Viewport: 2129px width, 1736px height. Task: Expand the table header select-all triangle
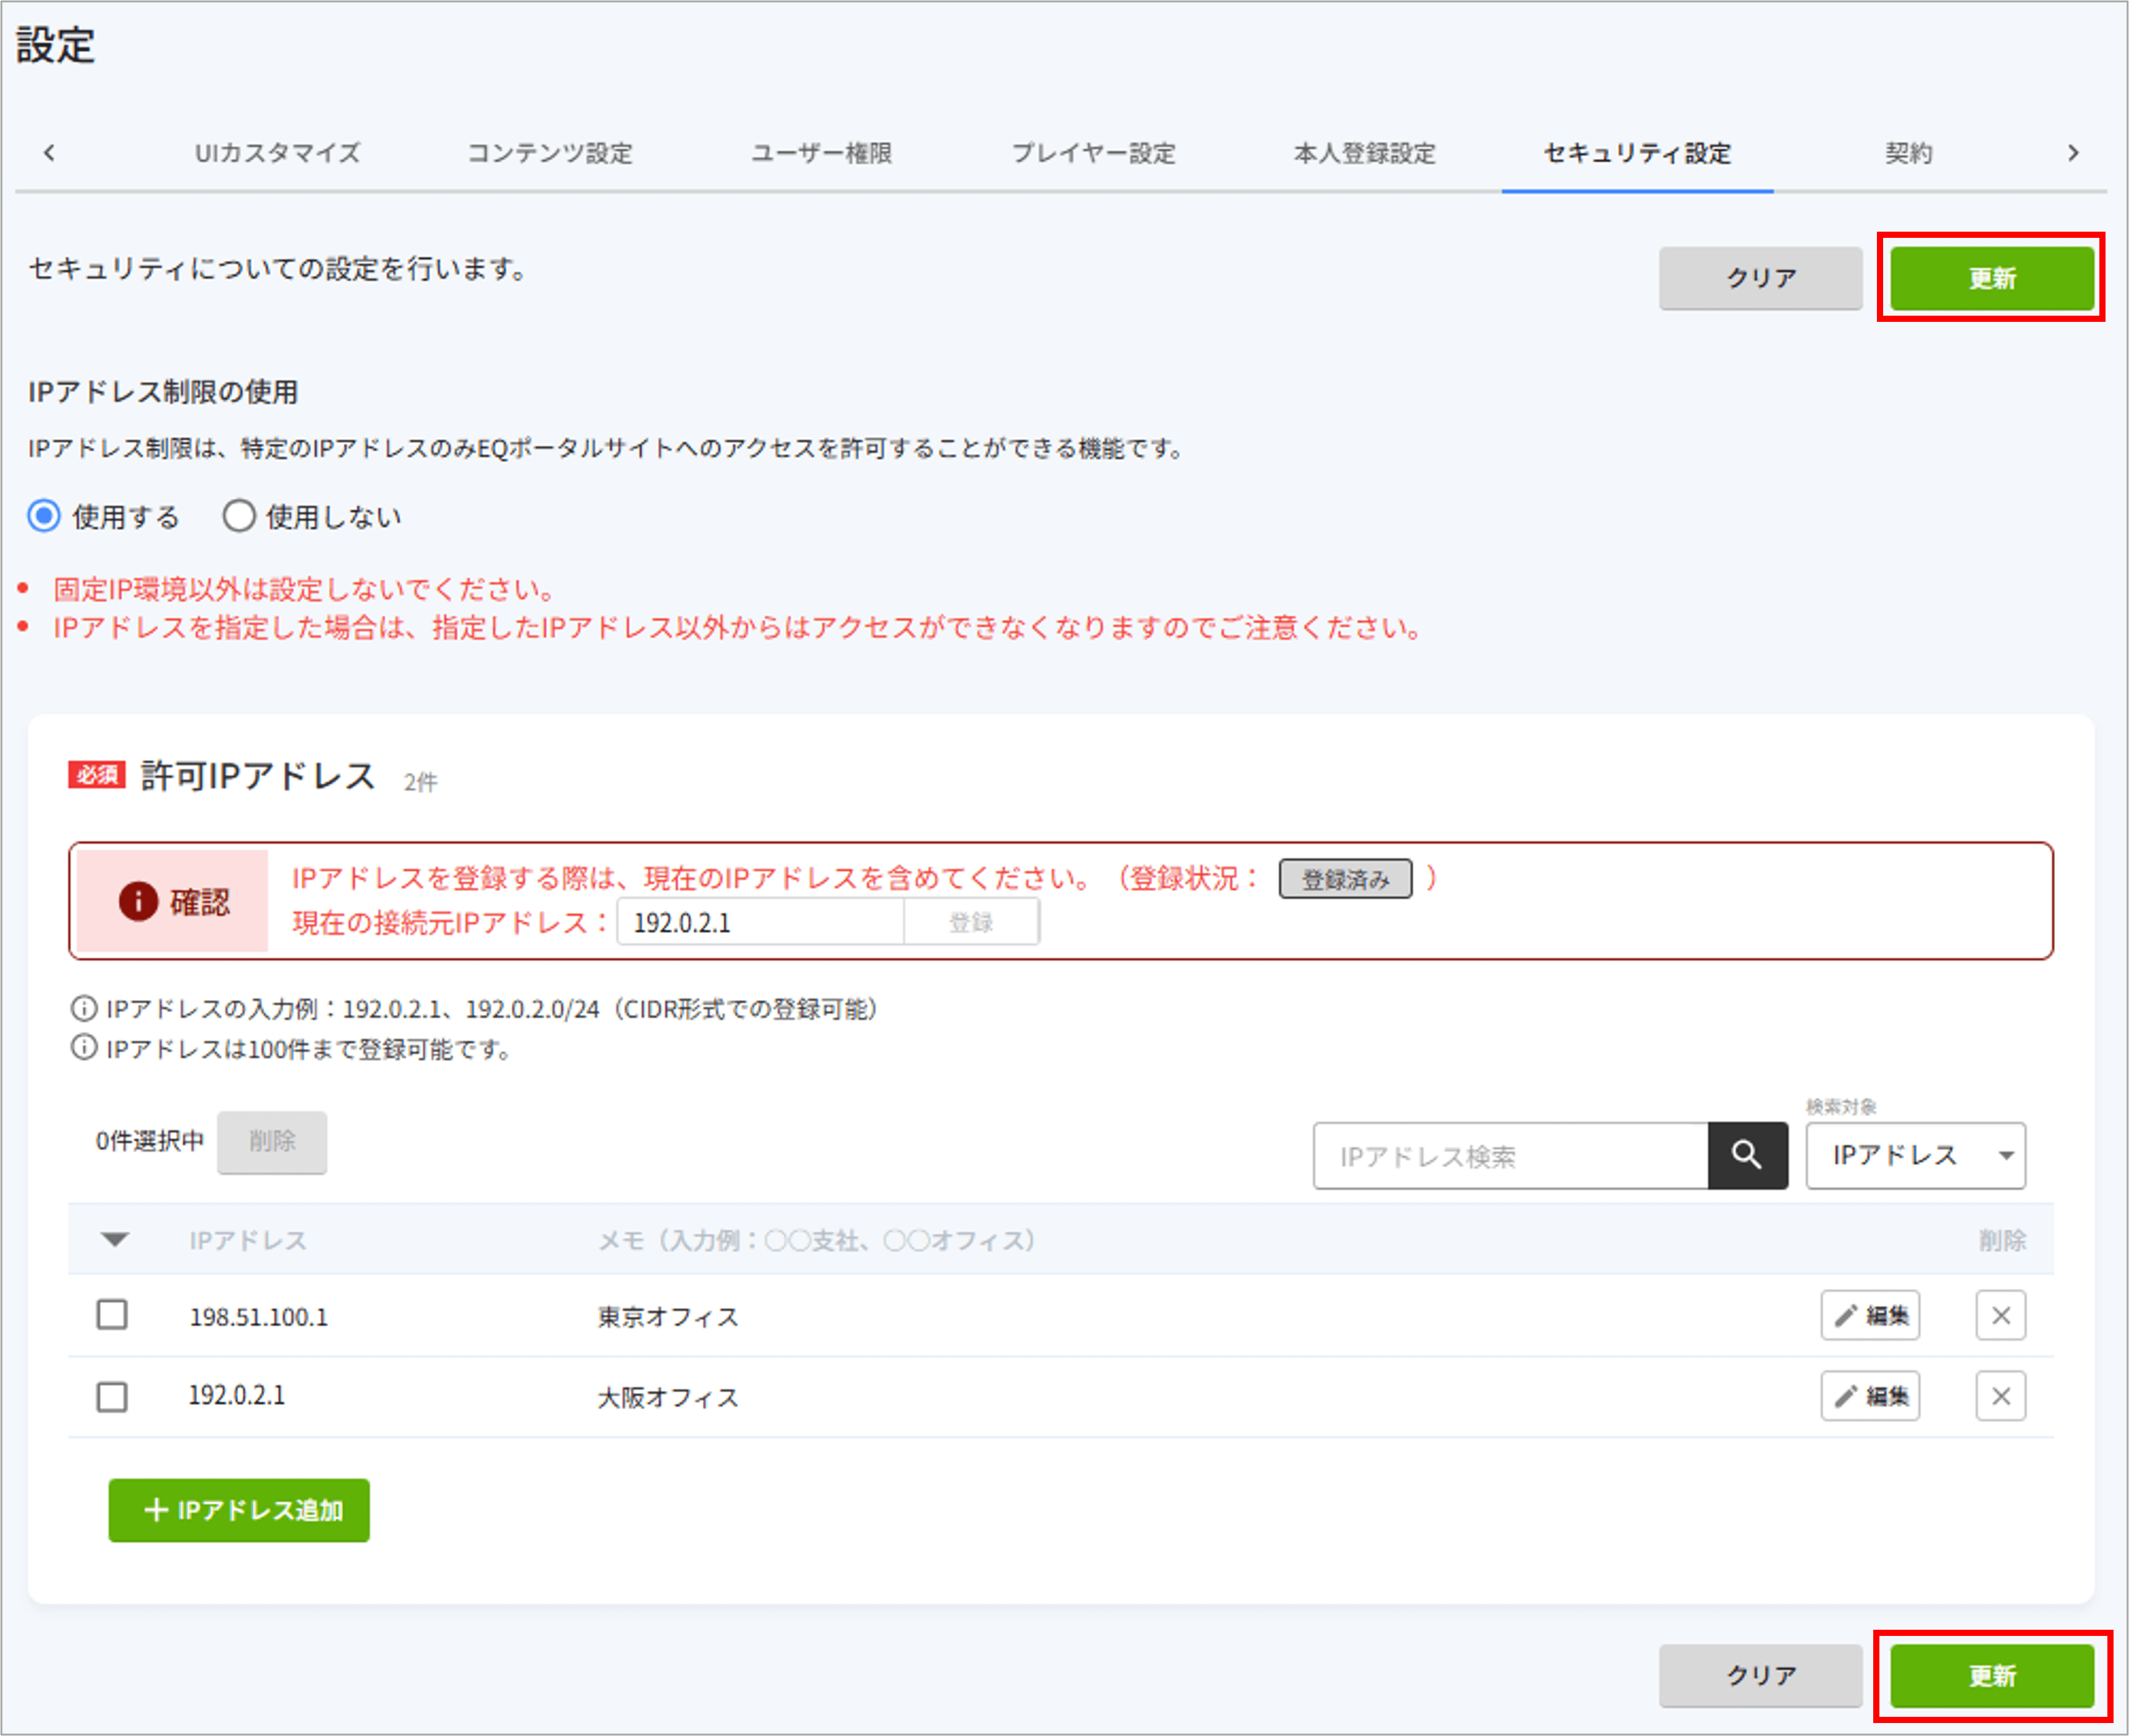[x=115, y=1240]
